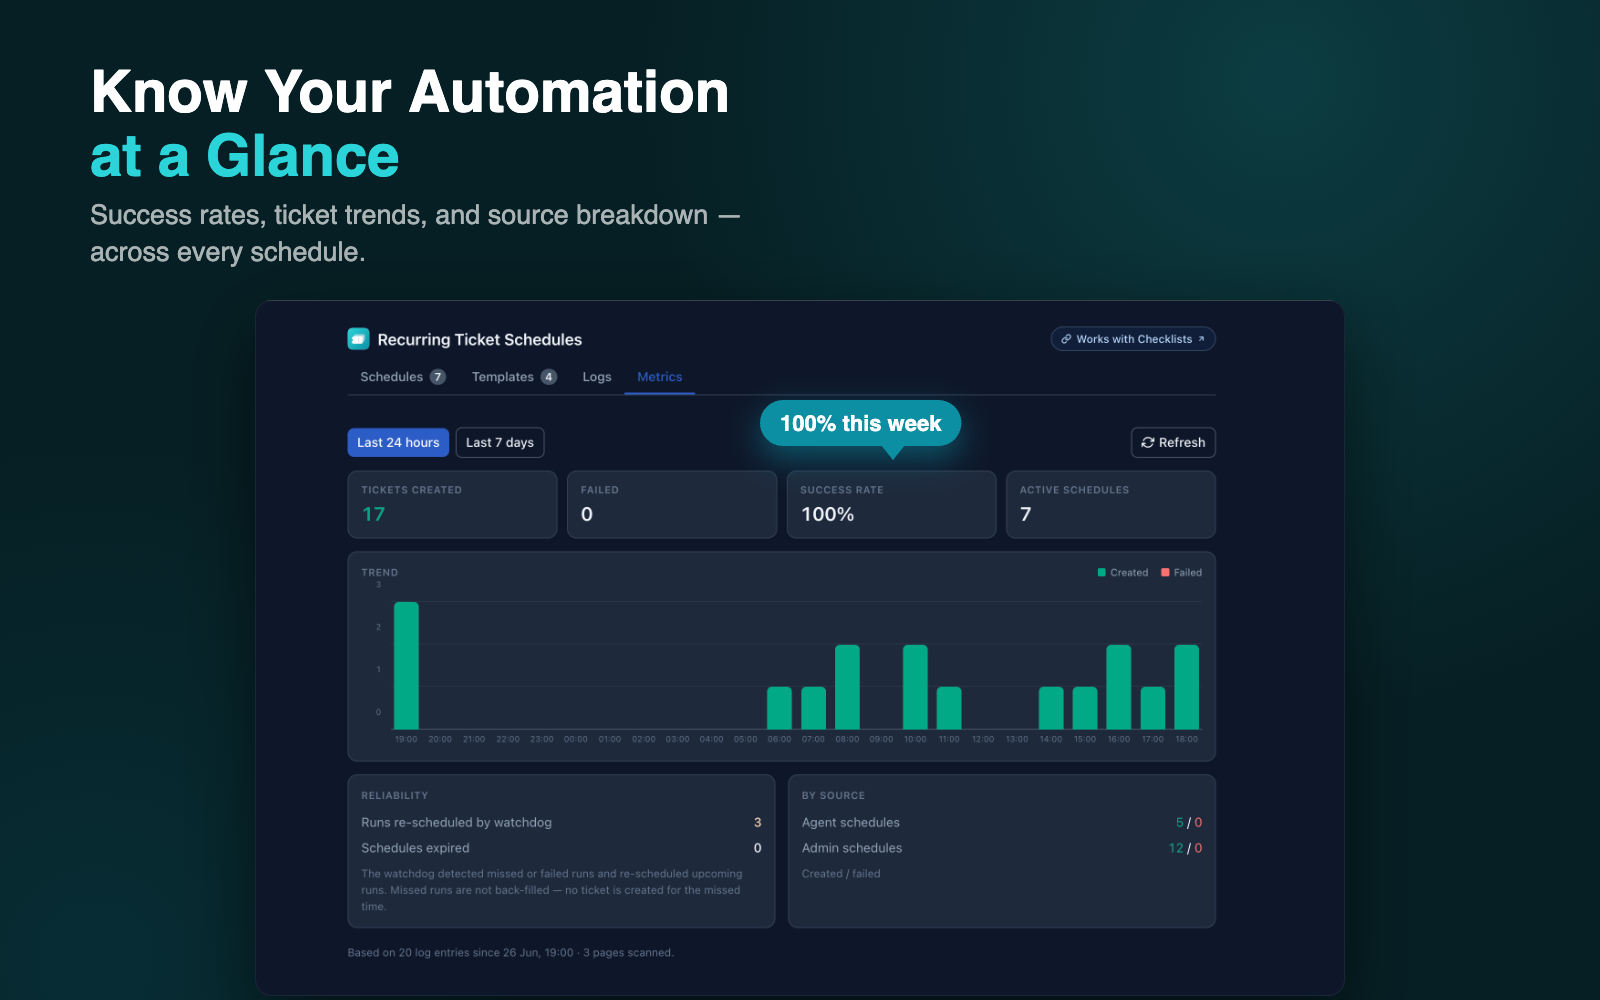
Task: Click the Refresh button
Action: (x=1173, y=442)
